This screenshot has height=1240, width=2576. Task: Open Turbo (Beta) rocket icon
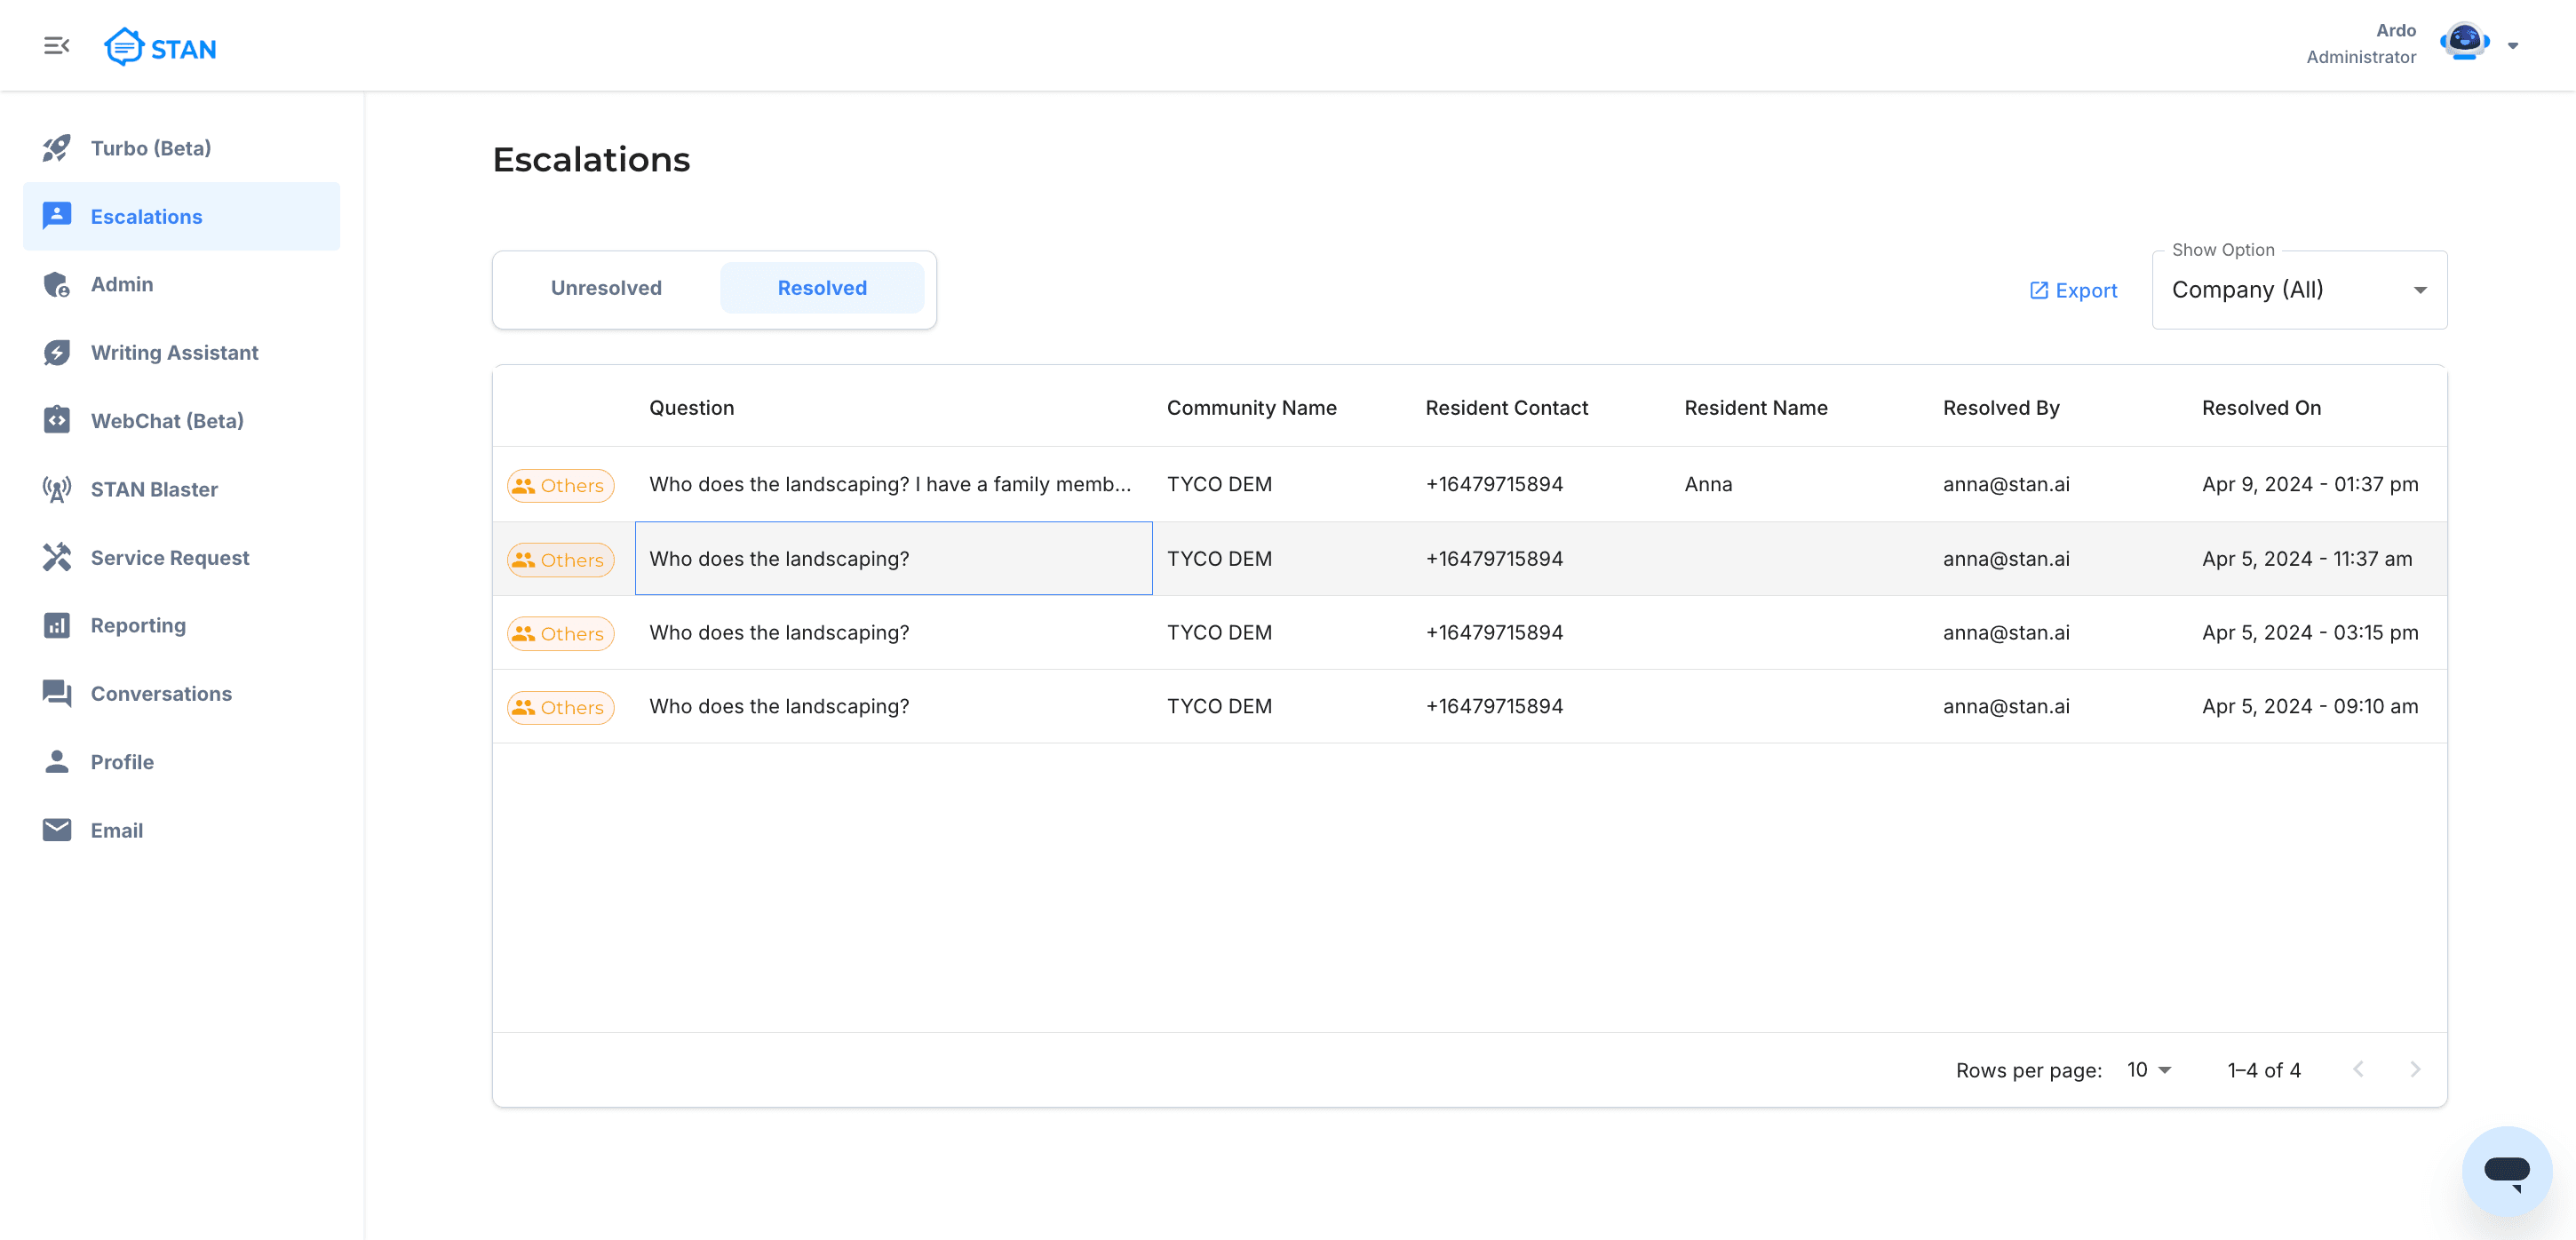click(57, 148)
